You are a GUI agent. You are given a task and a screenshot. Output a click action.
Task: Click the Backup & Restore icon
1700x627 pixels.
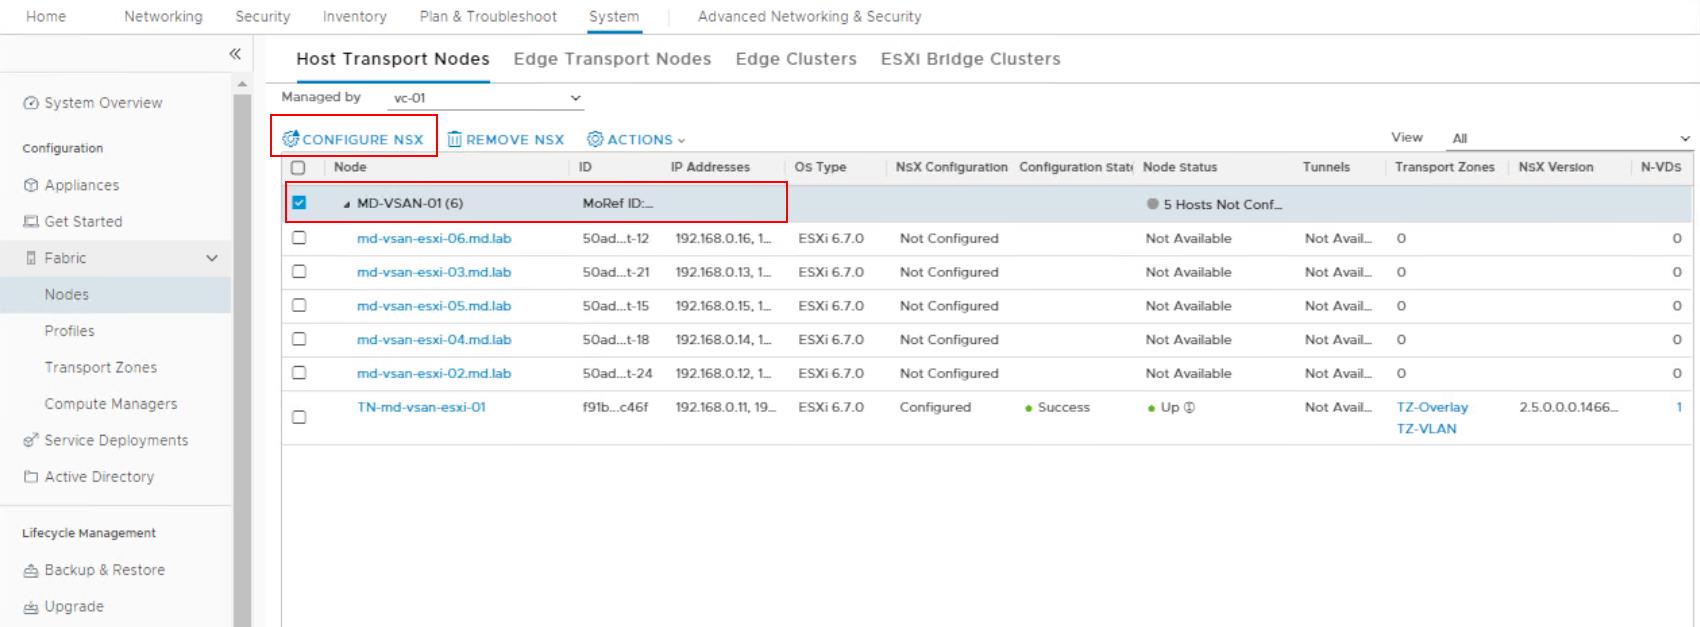point(31,570)
